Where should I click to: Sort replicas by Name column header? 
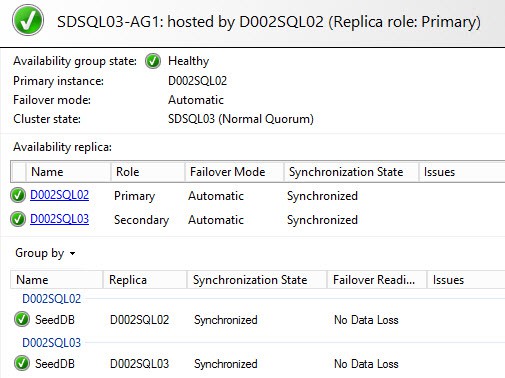[68, 172]
